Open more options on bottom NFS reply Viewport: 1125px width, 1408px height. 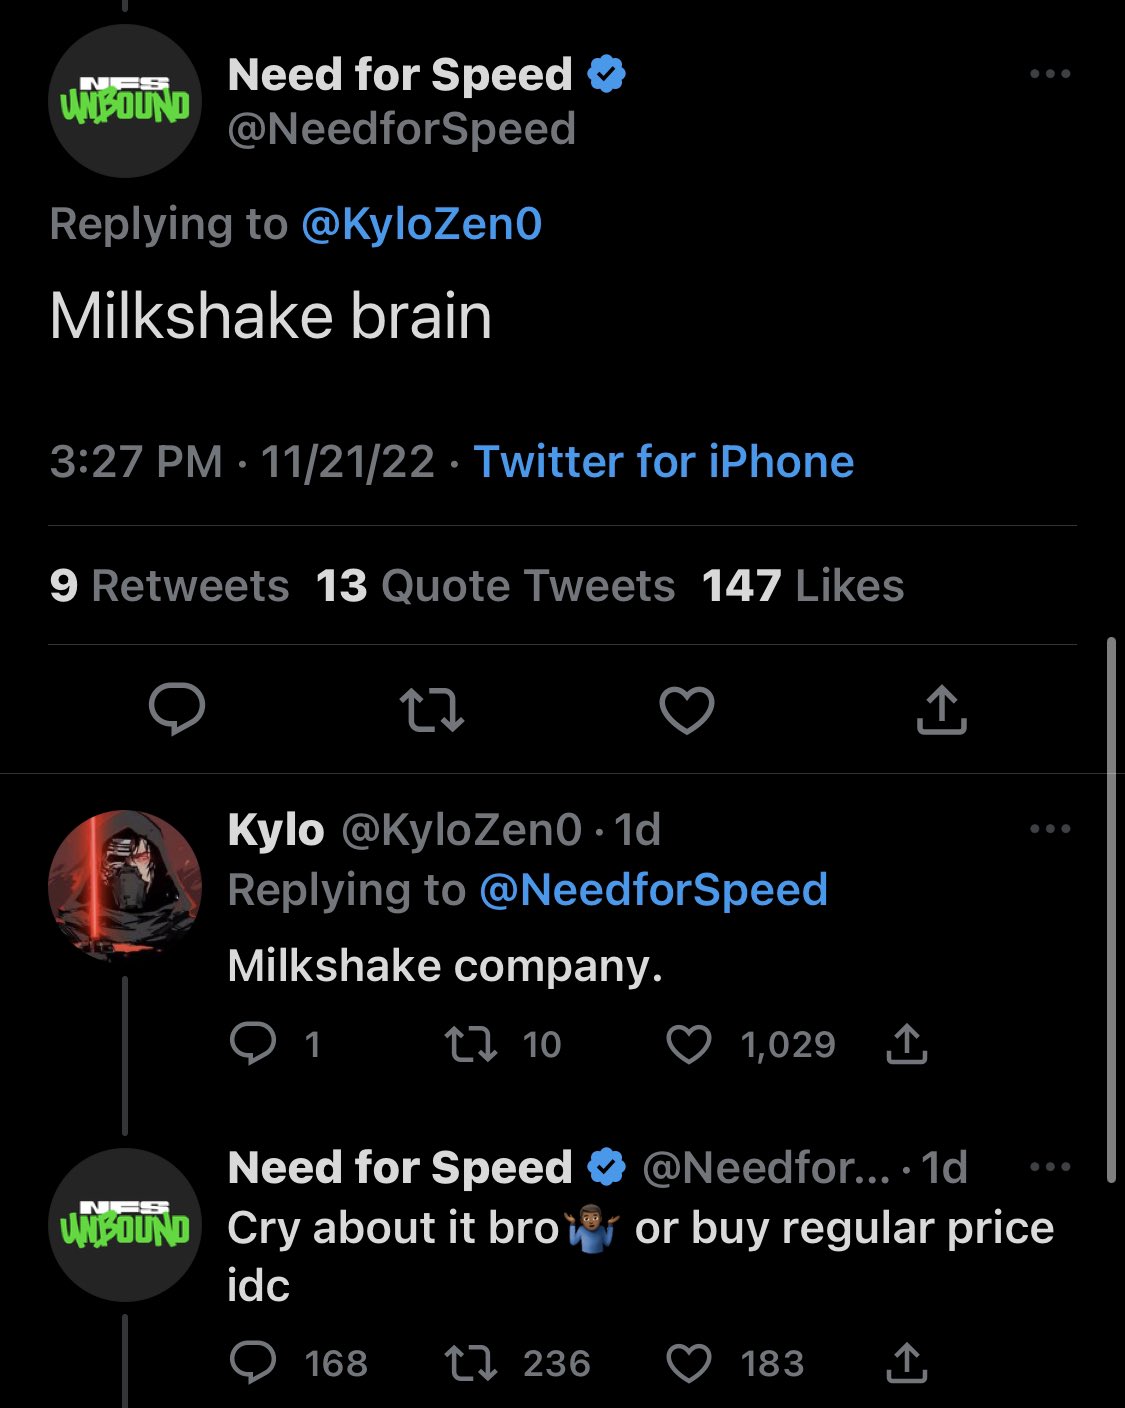pos(1050,1167)
